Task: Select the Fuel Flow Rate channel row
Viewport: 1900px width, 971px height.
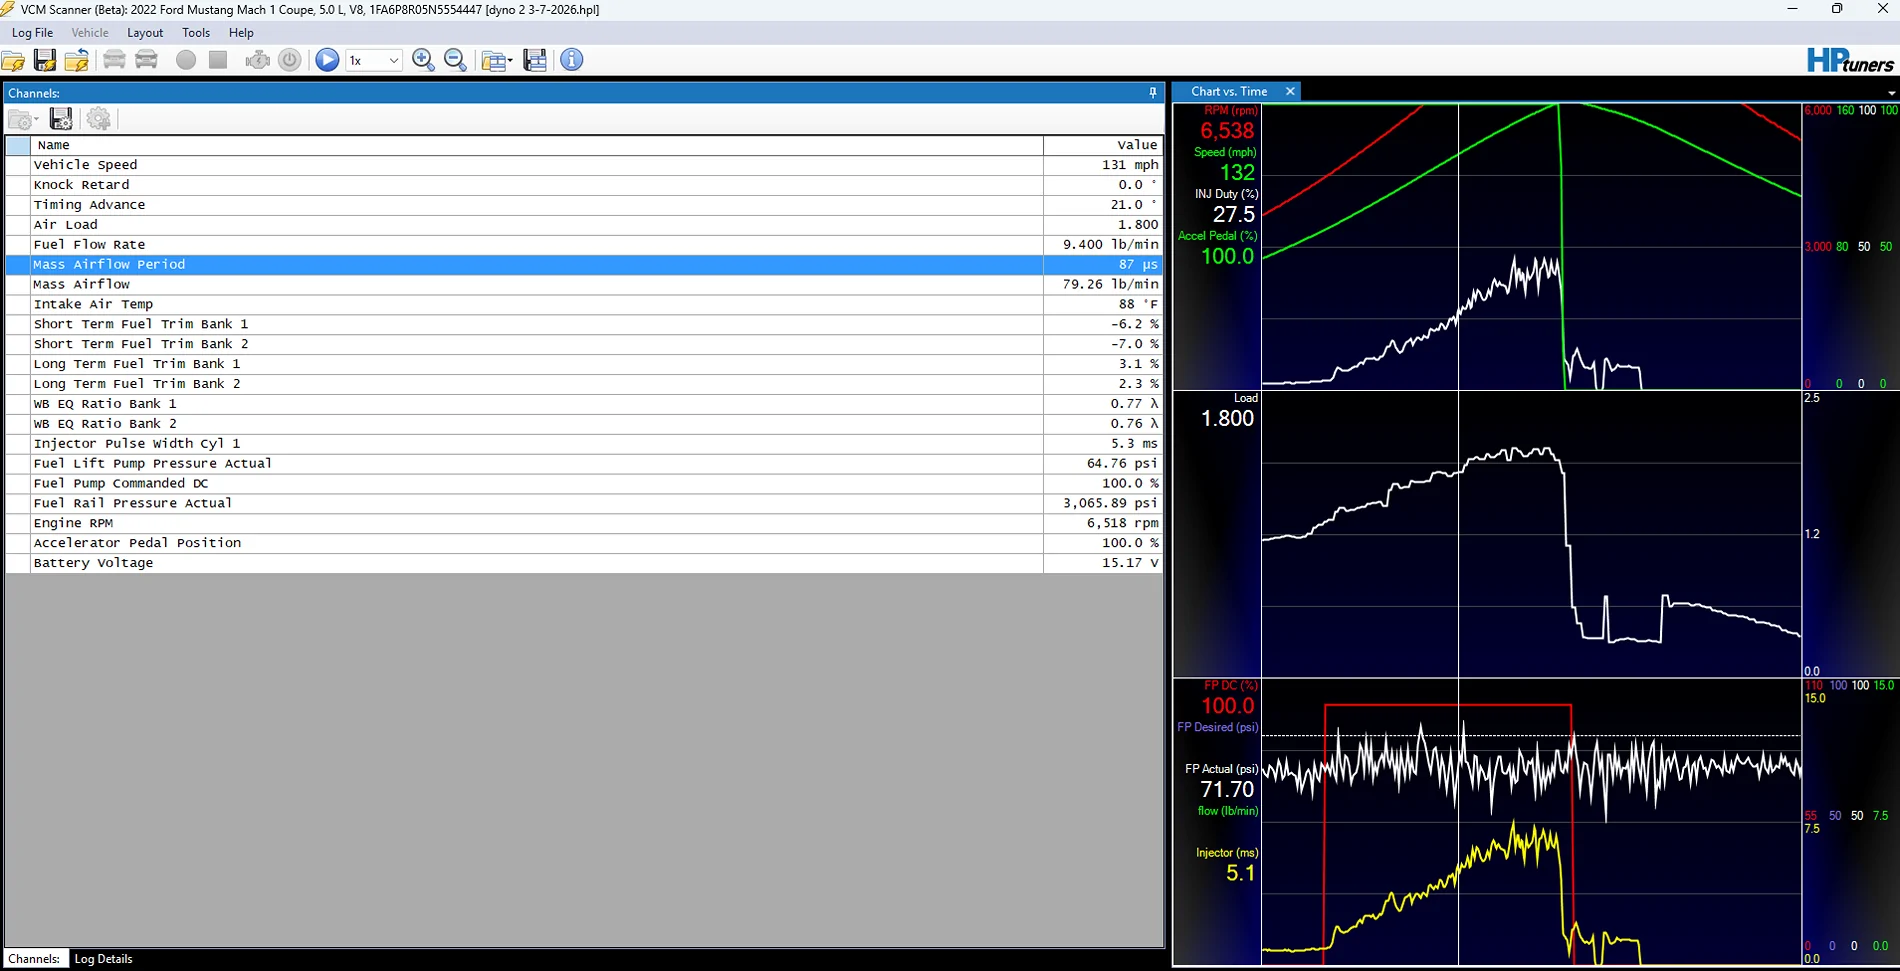Action: click(x=584, y=245)
